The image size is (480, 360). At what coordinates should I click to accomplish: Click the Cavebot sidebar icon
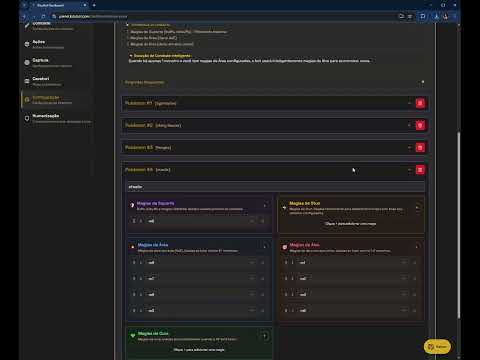[x=27, y=81]
